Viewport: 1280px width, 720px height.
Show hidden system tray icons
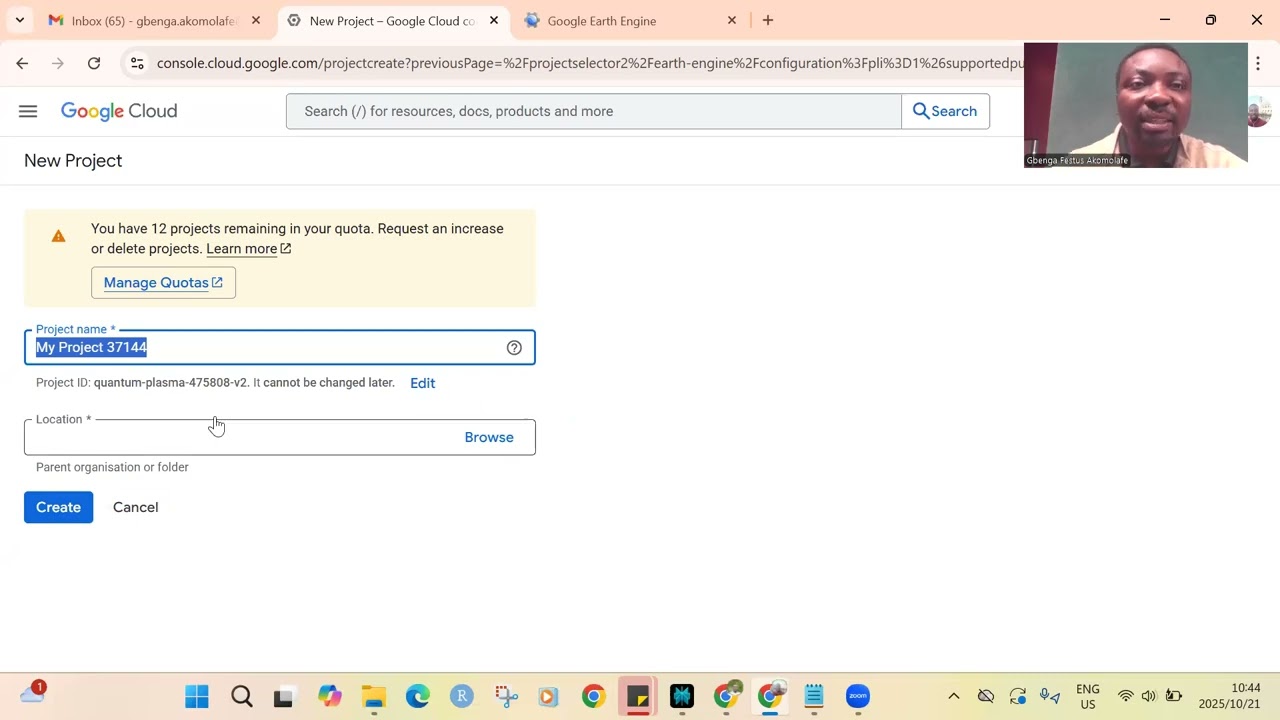tap(954, 696)
